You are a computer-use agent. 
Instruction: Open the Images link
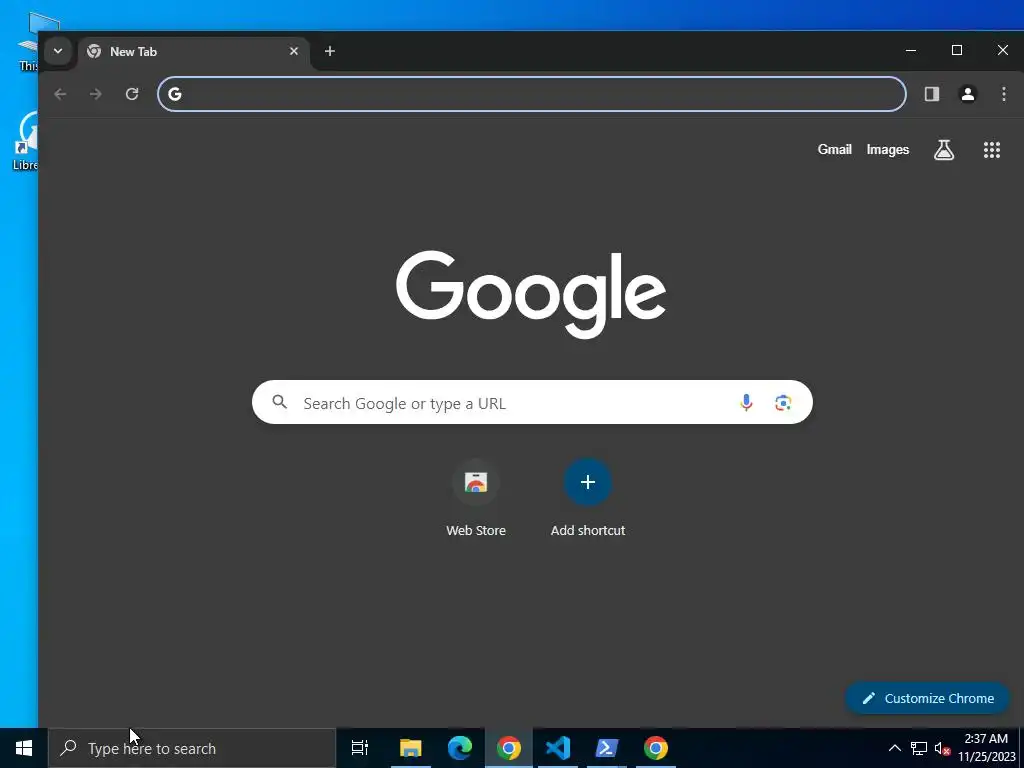tap(888, 150)
